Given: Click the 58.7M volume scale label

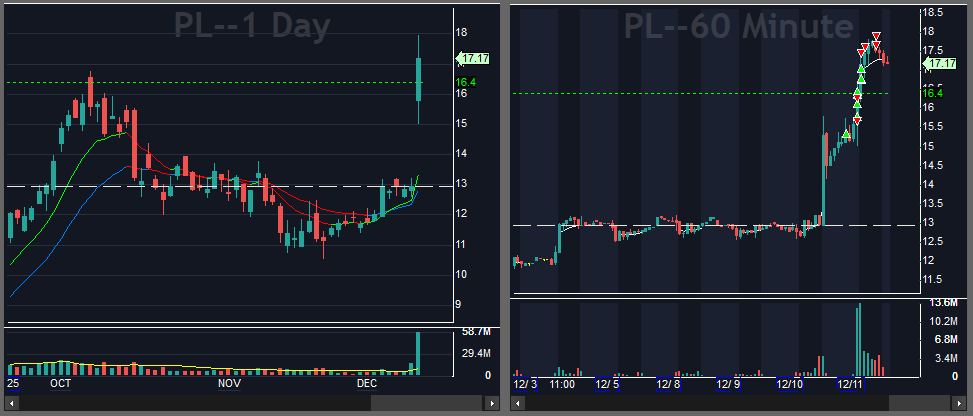Looking at the screenshot, I should [x=477, y=333].
